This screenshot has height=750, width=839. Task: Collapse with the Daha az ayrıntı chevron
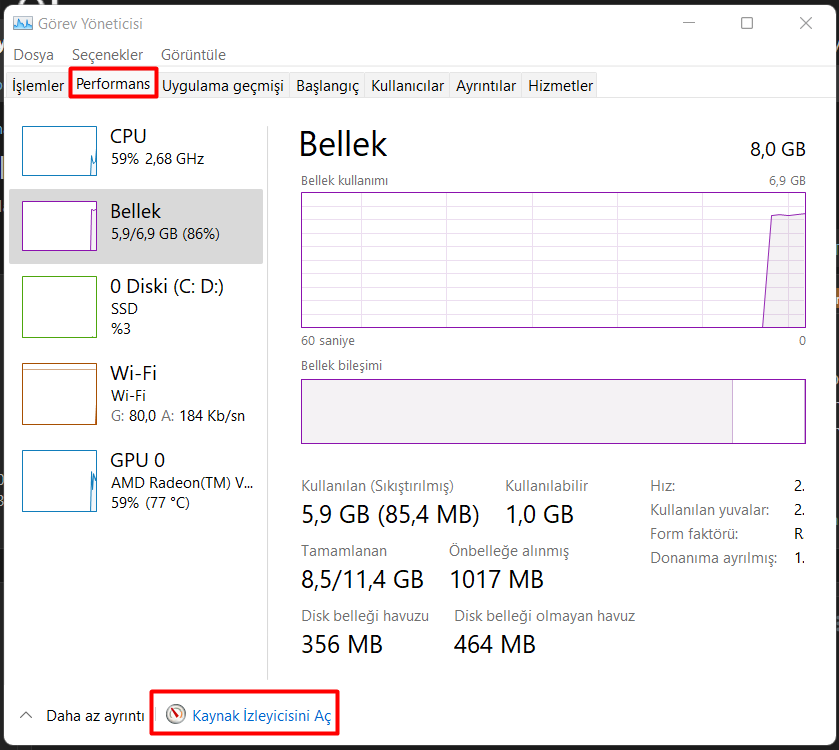tap(27, 716)
